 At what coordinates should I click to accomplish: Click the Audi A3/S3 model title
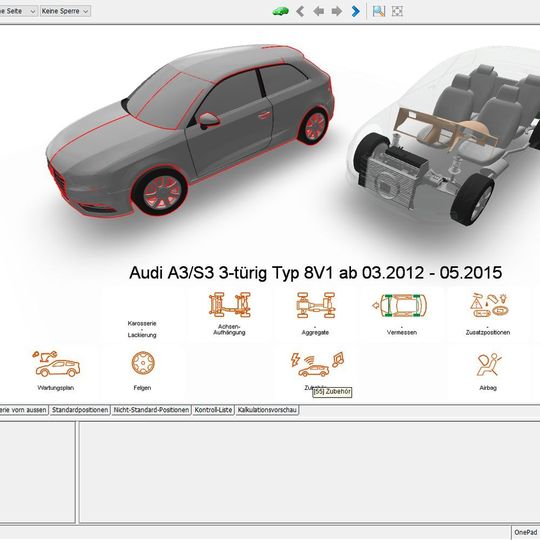pos(315,272)
